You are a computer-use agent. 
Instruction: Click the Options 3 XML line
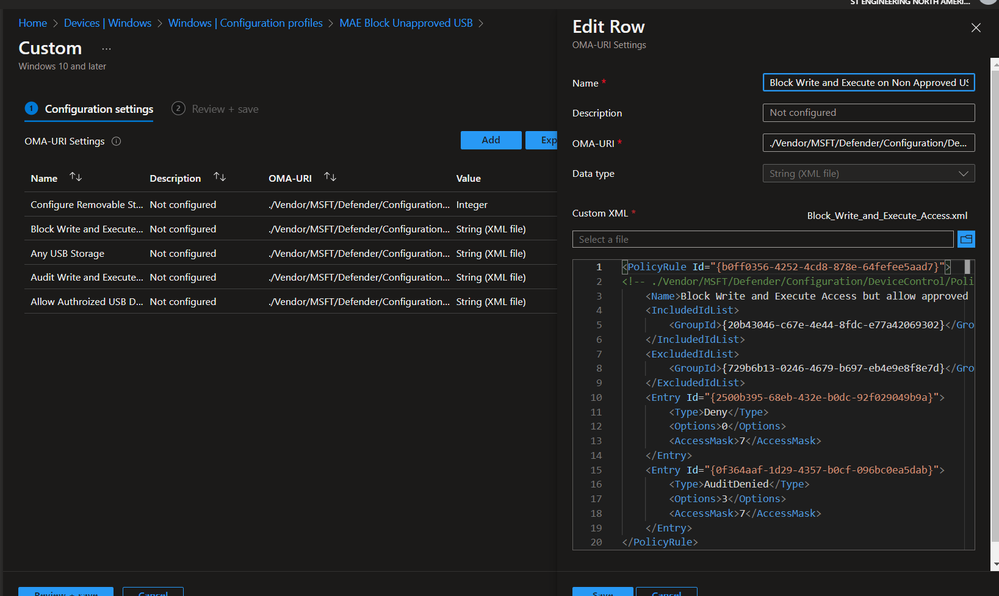coord(728,499)
